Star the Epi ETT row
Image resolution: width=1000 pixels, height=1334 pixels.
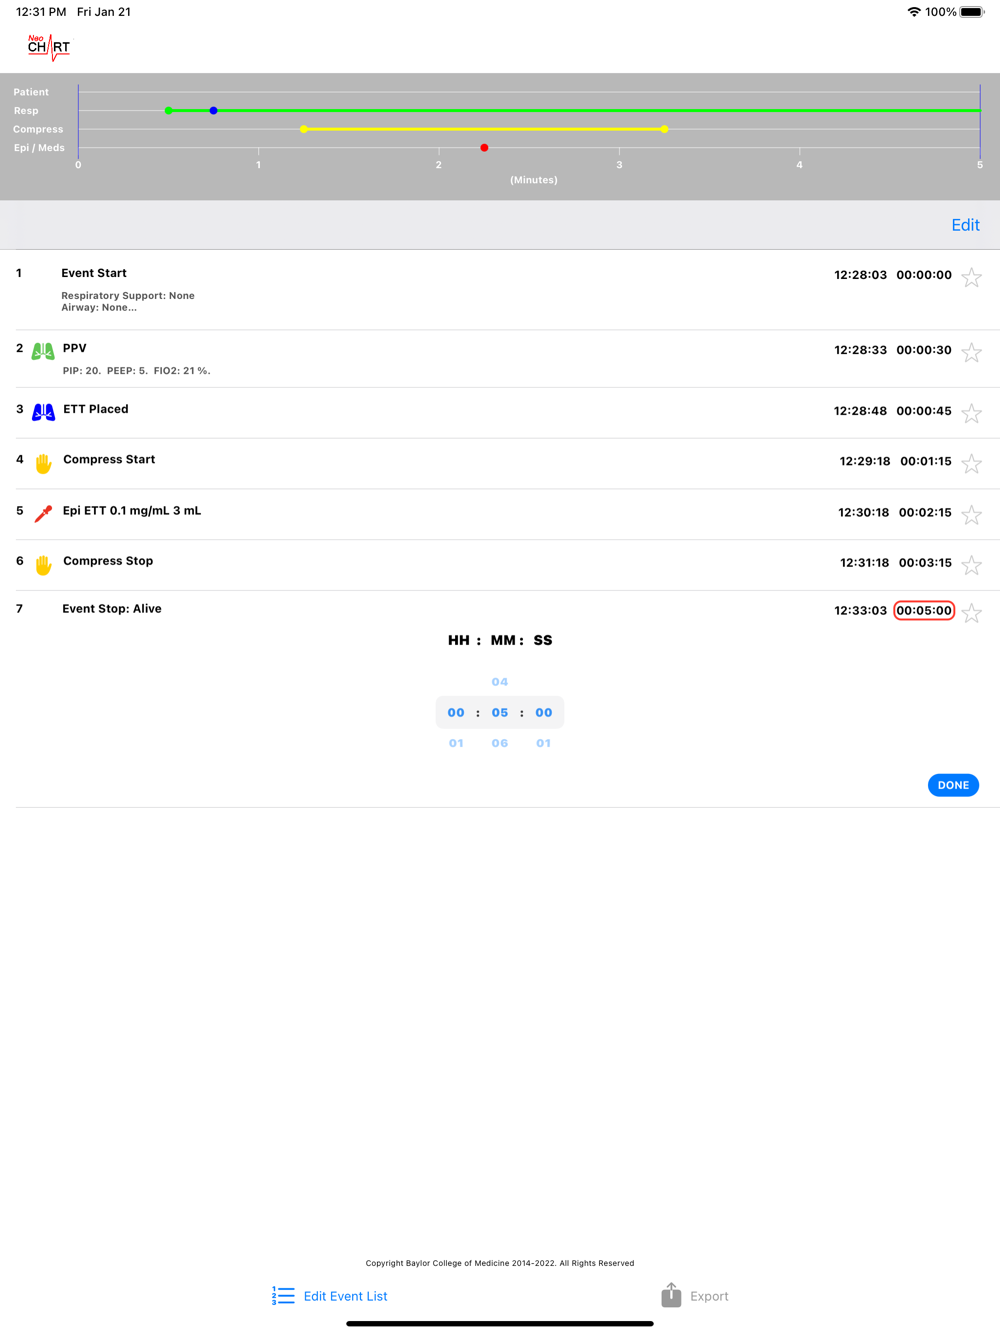[972, 515]
